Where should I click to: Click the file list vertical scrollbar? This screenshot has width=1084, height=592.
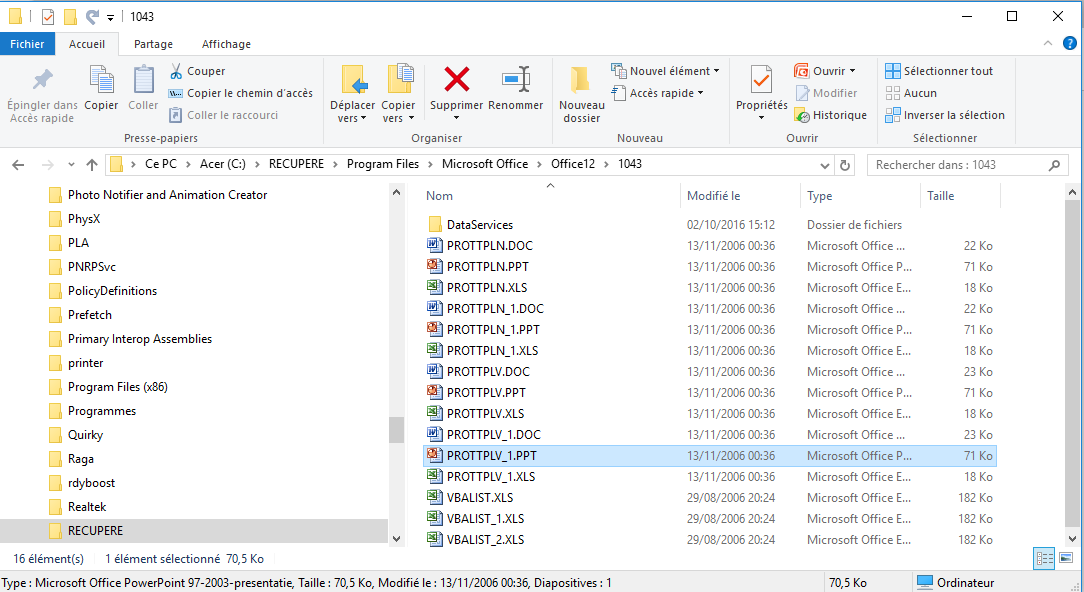point(1072,364)
